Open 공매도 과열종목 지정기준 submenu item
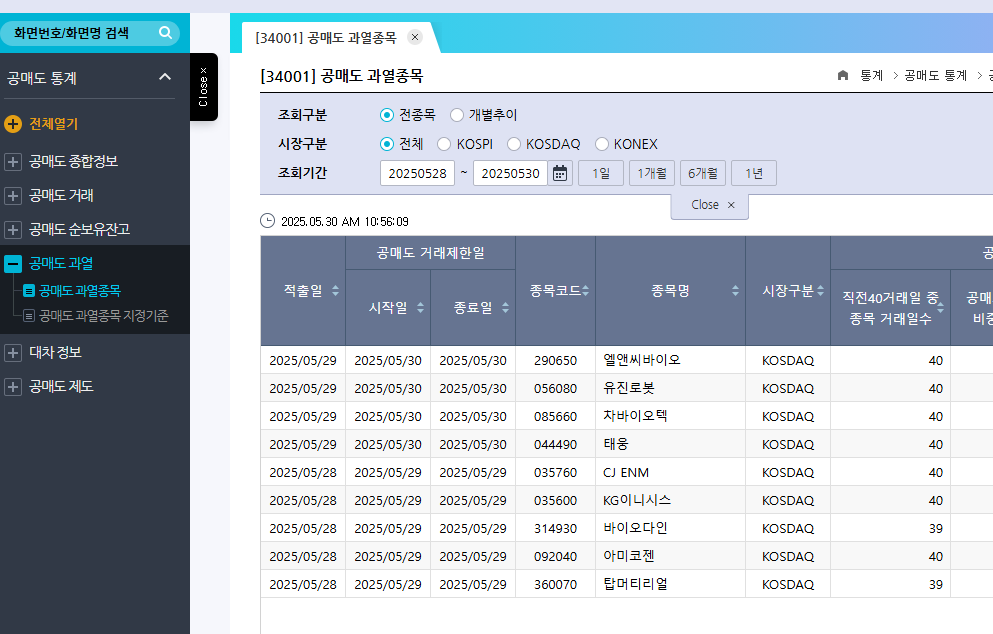The width and height of the screenshot is (993, 634). pyautogui.click(x=103, y=315)
